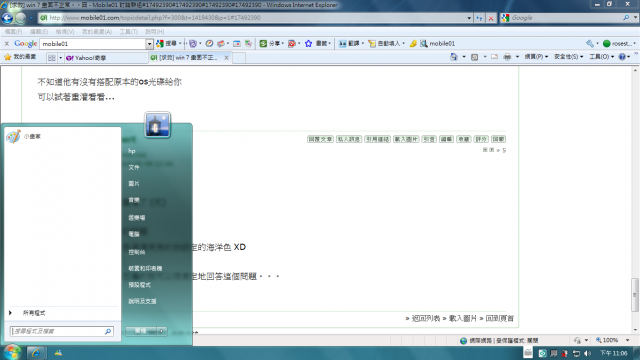Image resolution: width=640 pixels, height=360 pixels.
Task: Open the tab list dropdown arrow
Action: 60,58
